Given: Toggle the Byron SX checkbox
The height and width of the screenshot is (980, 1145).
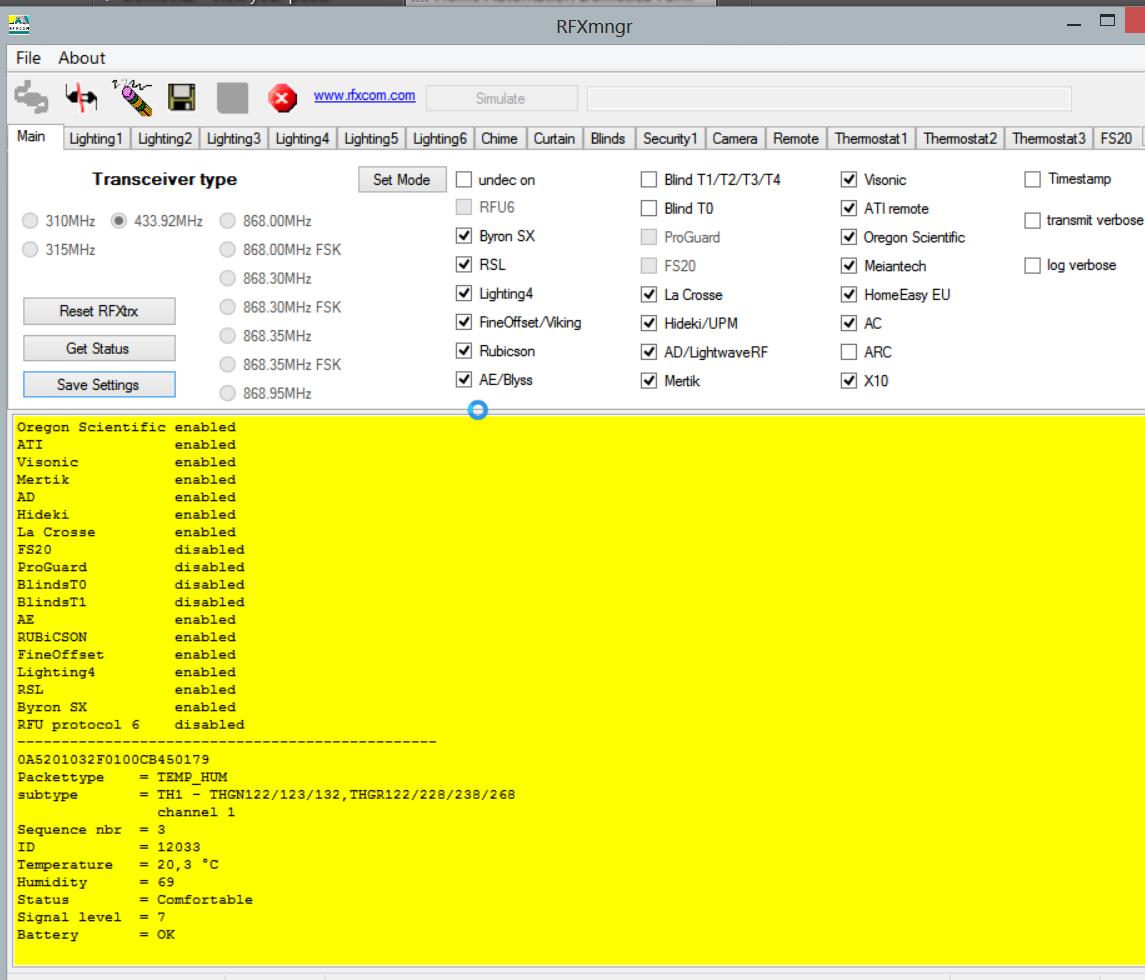Looking at the screenshot, I should coord(464,236).
